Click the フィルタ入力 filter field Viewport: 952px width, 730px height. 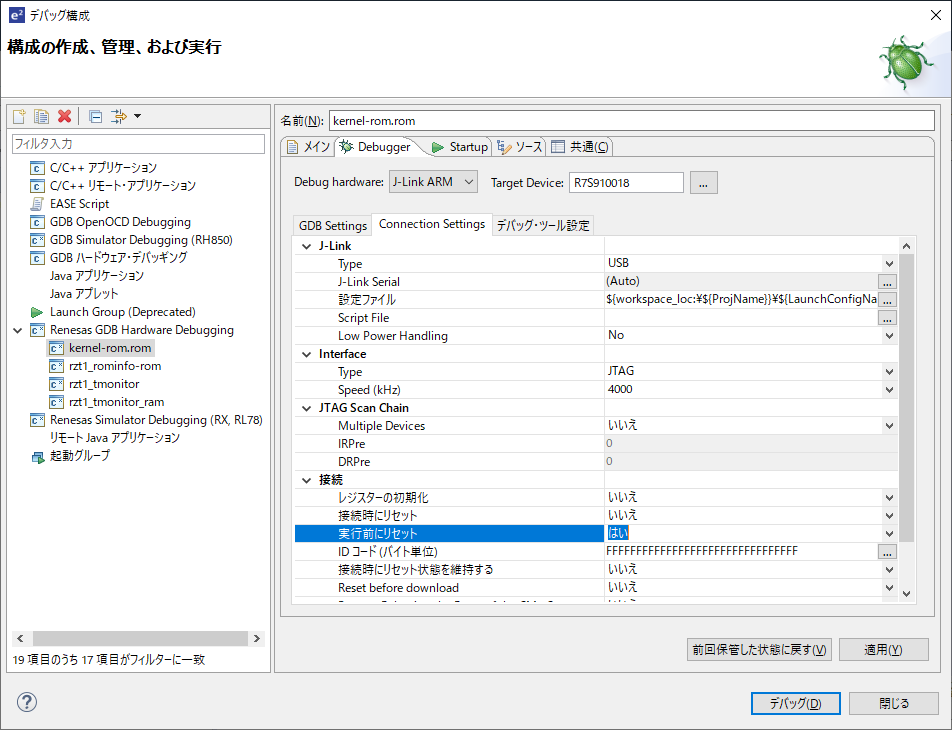(x=138, y=144)
